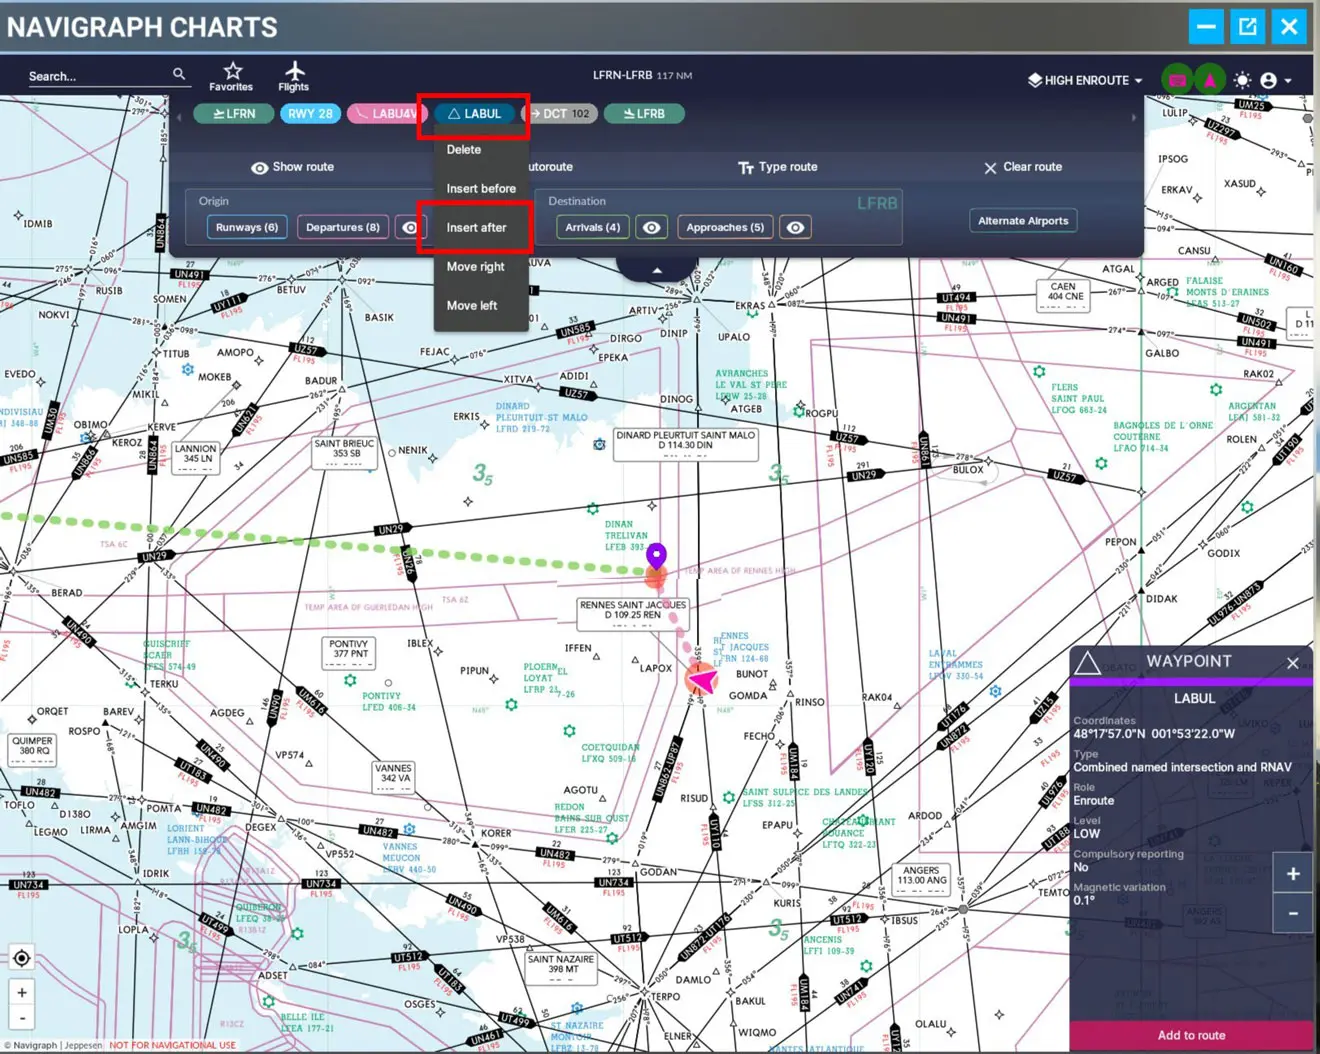Select the LFRN origin route chip
Viewport: 1320px width, 1054px height.
pyautogui.click(x=235, y=114)
